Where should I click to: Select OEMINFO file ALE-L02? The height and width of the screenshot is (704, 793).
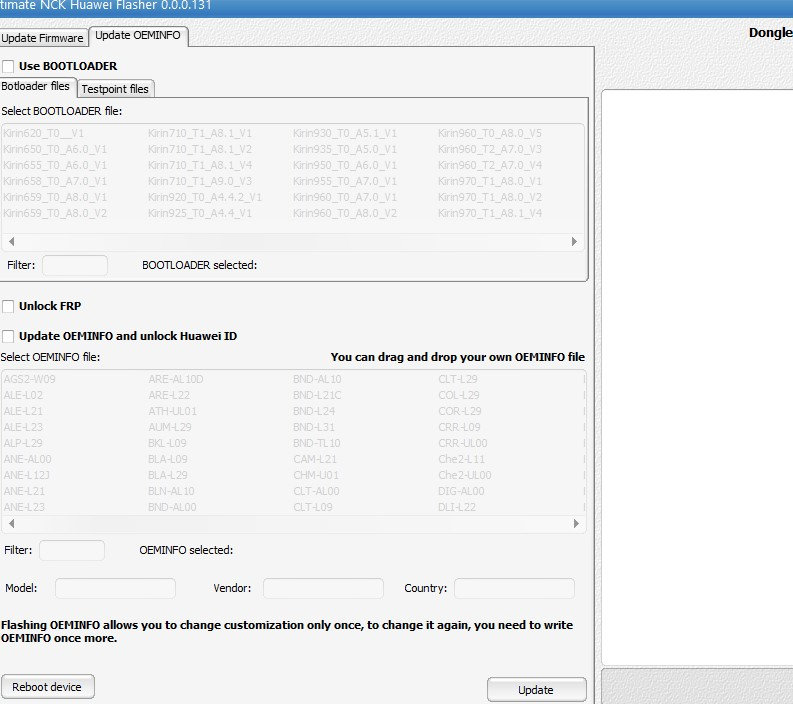coord(23,395)
